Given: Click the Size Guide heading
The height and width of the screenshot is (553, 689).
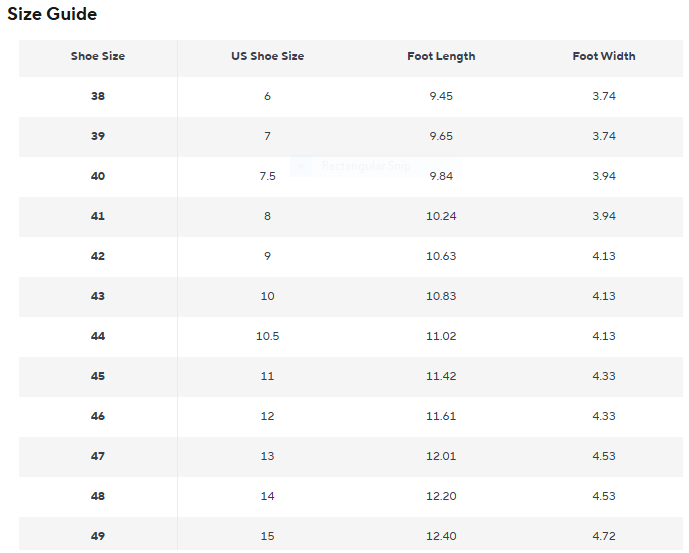Looking at the screenshot, I should 52,14.
